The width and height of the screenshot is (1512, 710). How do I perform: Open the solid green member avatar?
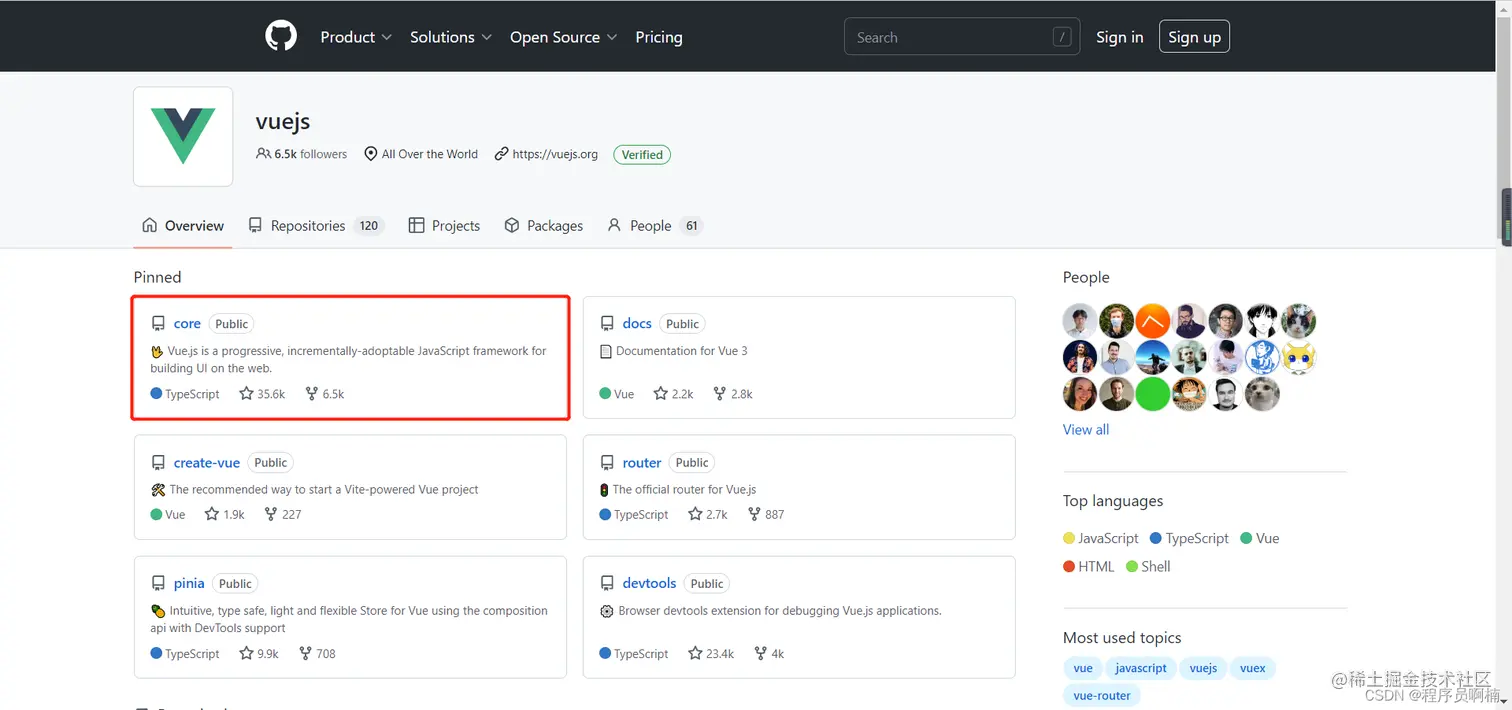pos(1153,394)
